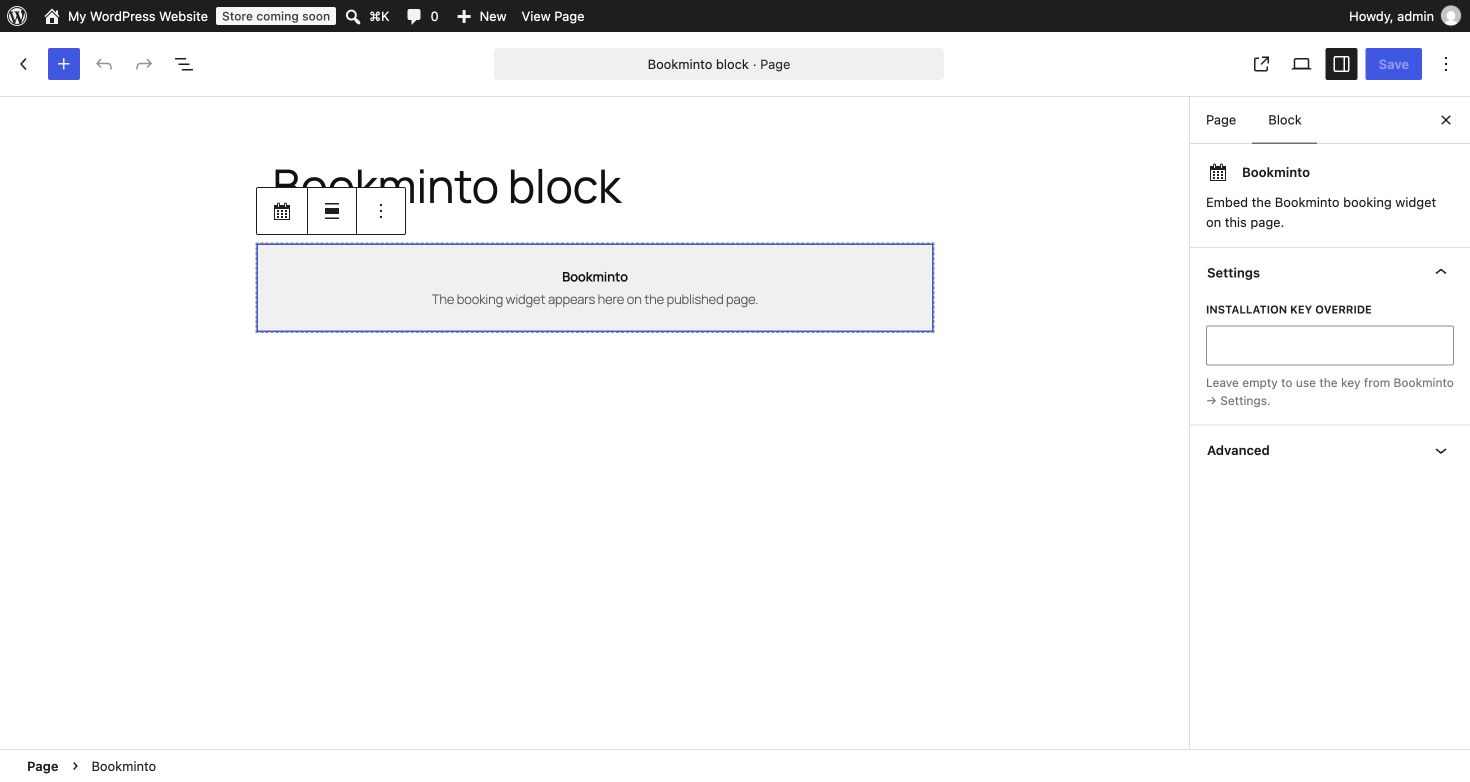The height and width of the screenshot is (782, 1470).
Task: Toggle the Settings sidebar panel
Action: tap(1341, 64)
